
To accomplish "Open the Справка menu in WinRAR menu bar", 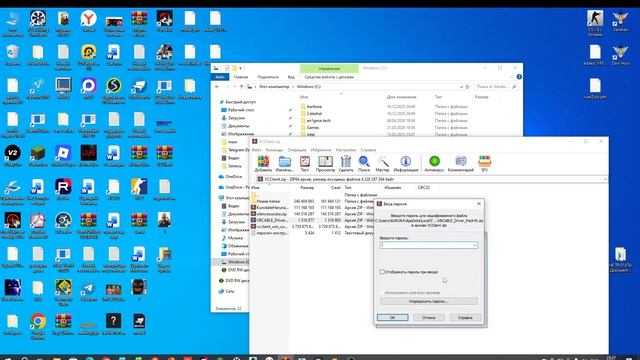I will pos(368,150).
